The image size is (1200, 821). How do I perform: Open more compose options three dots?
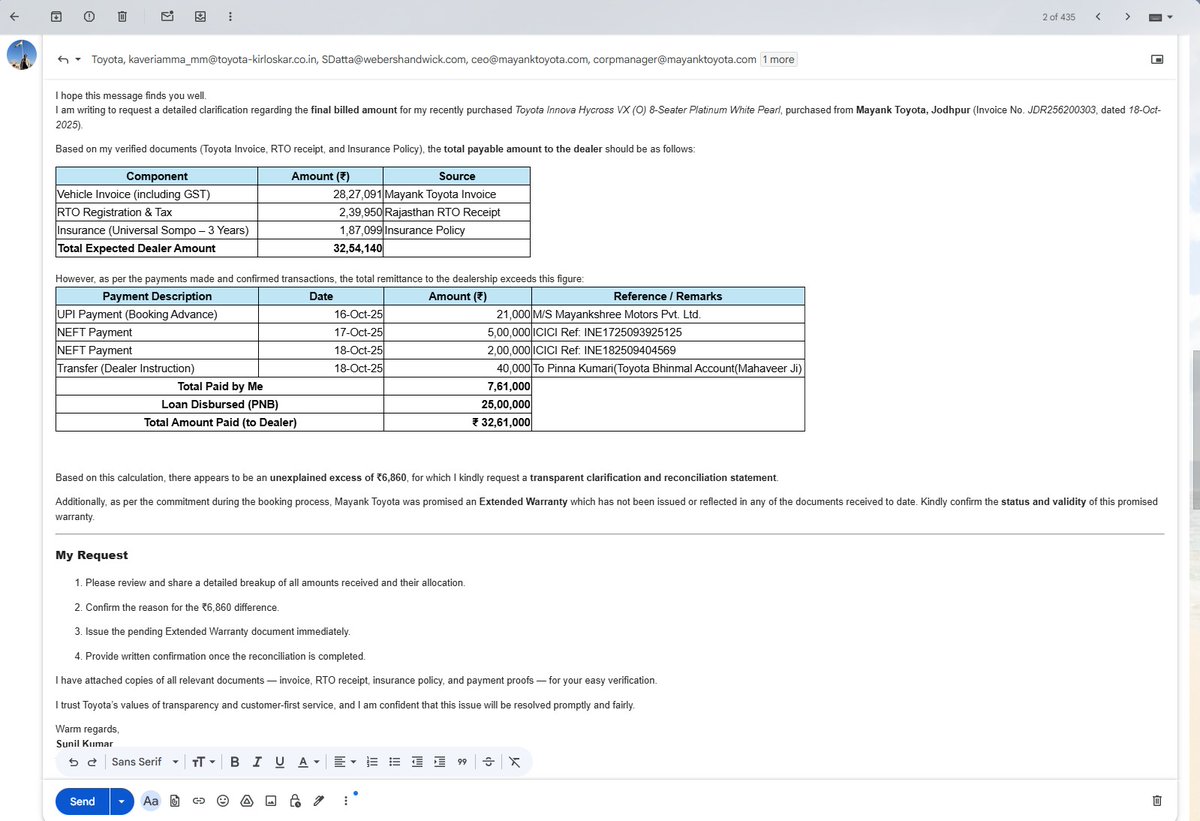point(347,801)
